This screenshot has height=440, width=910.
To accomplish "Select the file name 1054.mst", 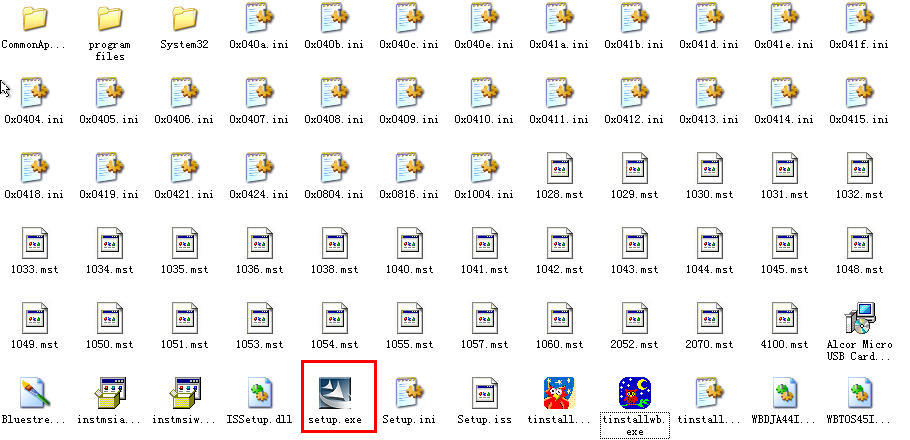I will point(334,344).
